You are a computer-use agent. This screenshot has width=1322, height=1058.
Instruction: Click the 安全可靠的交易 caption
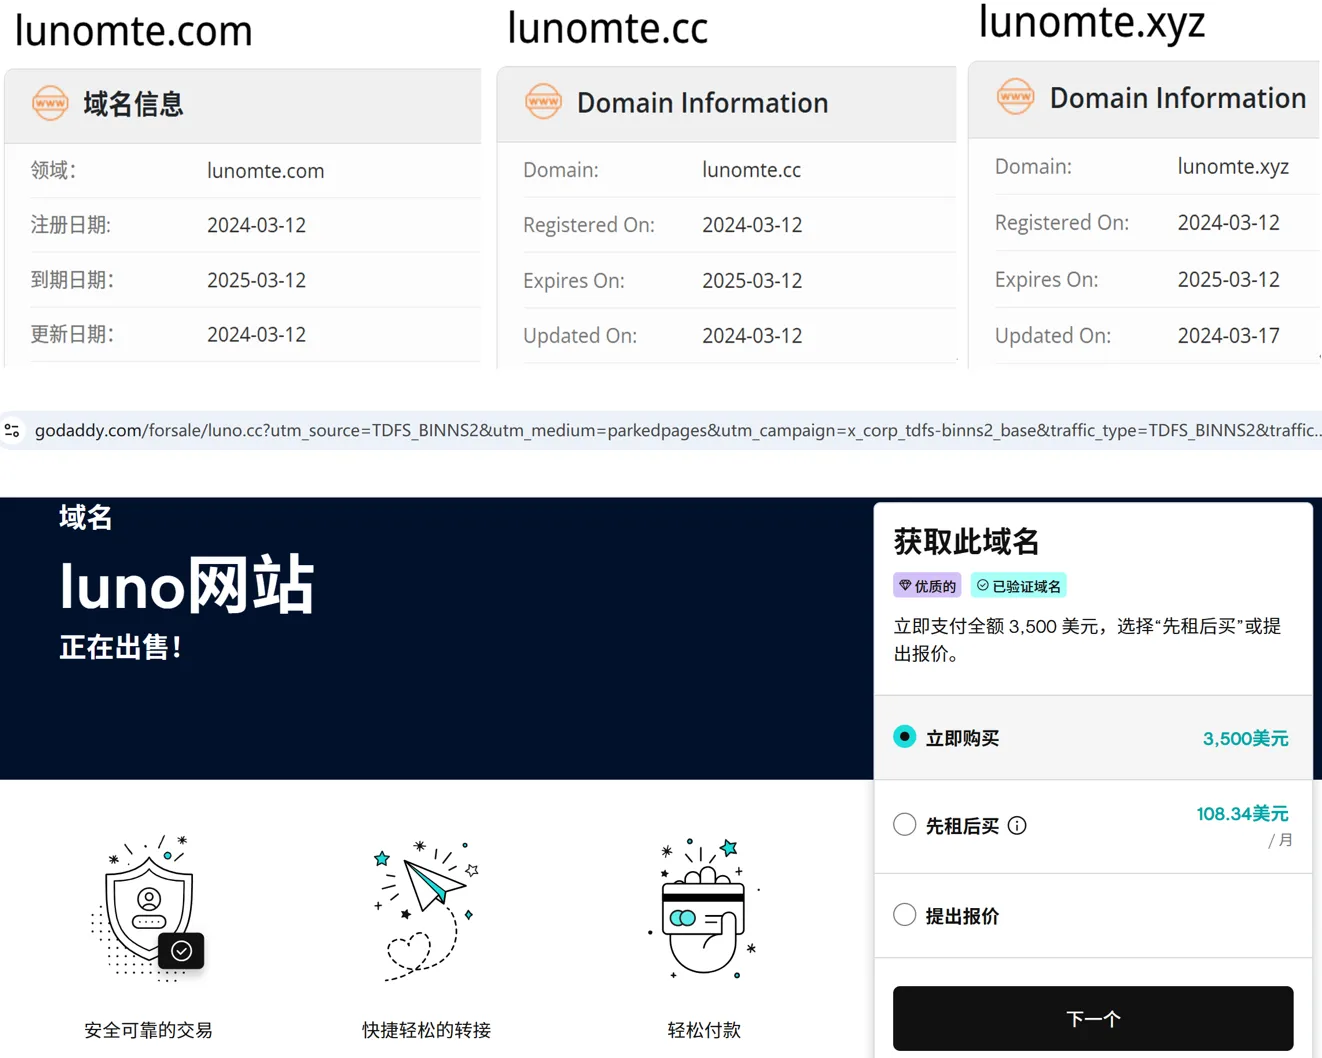(148, 1030)
